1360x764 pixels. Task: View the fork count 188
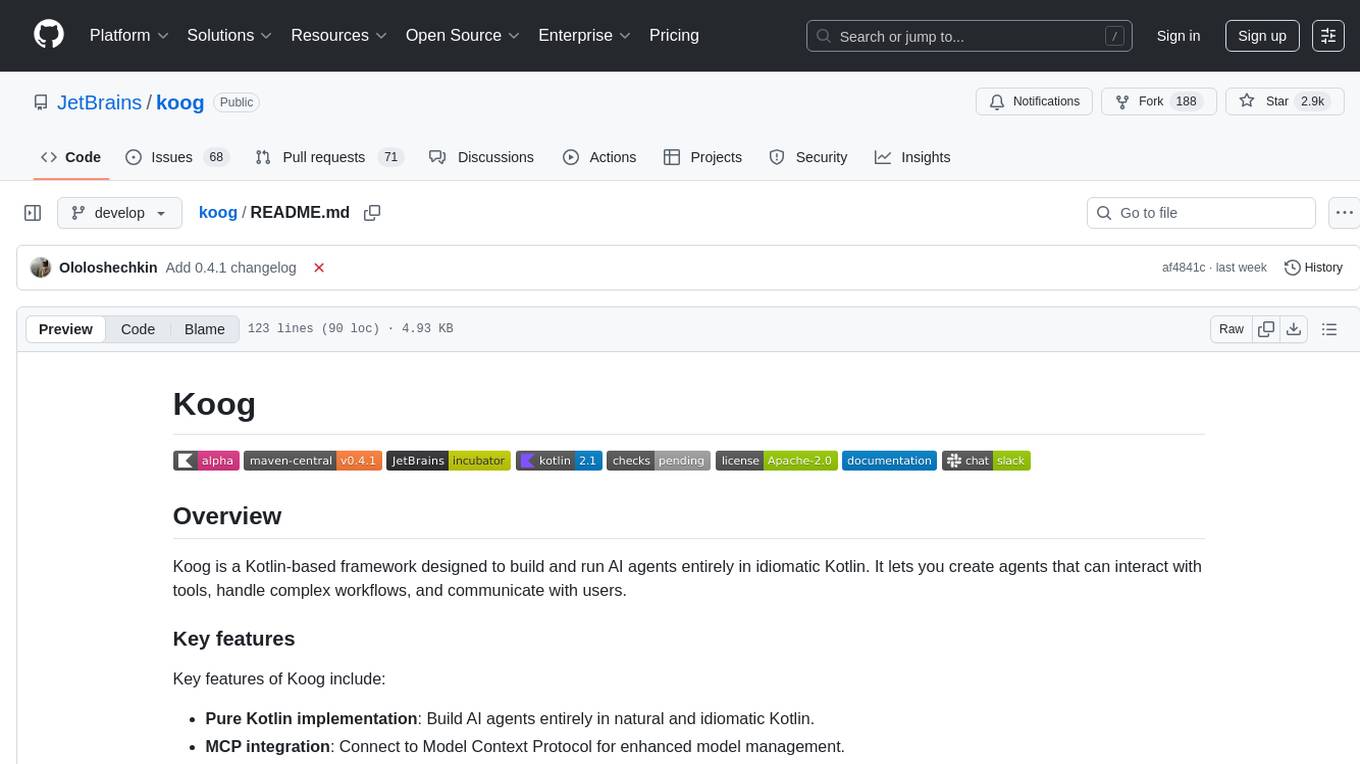[1186, 102]
